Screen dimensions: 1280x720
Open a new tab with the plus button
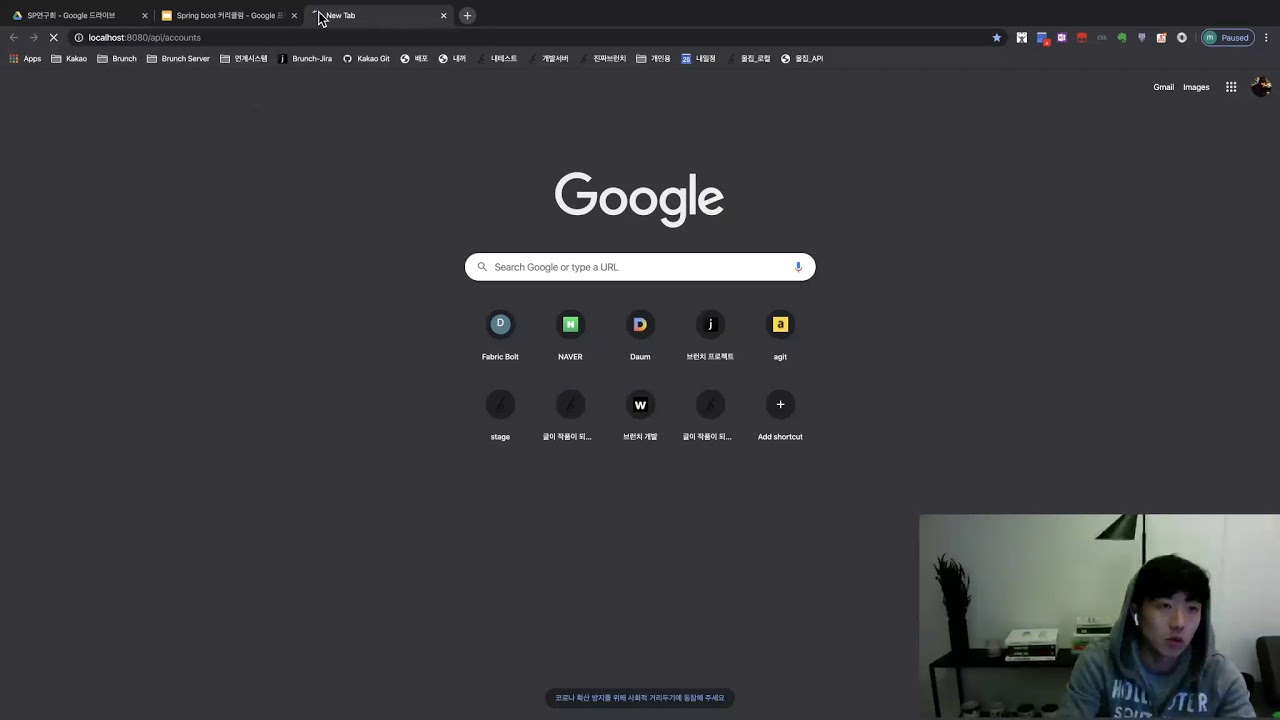[x=467, y=15]
